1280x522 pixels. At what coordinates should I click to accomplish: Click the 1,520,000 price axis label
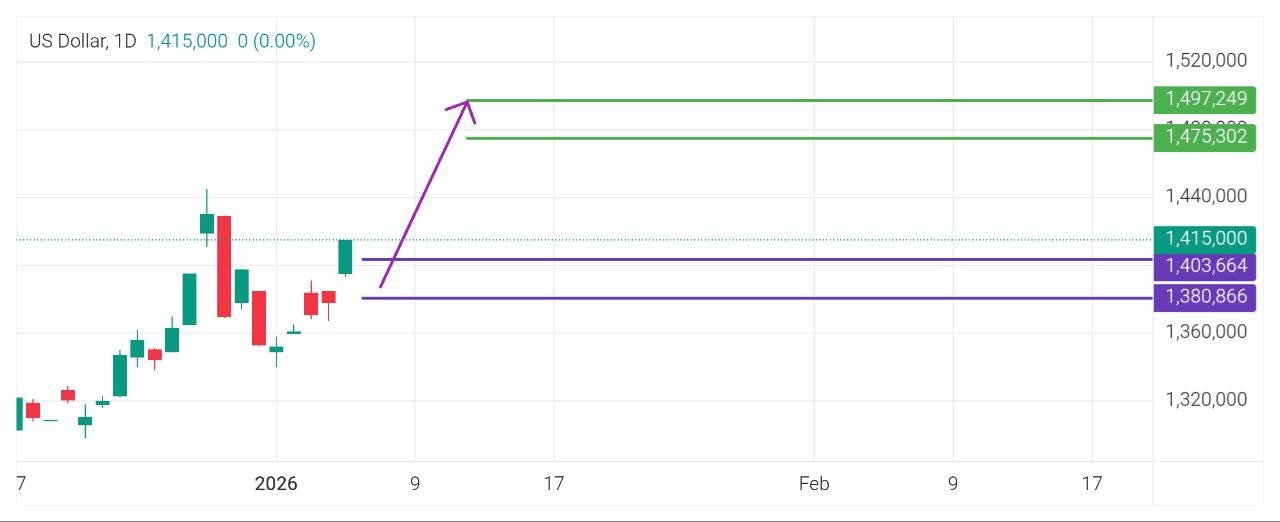(x=1206, y=61)
